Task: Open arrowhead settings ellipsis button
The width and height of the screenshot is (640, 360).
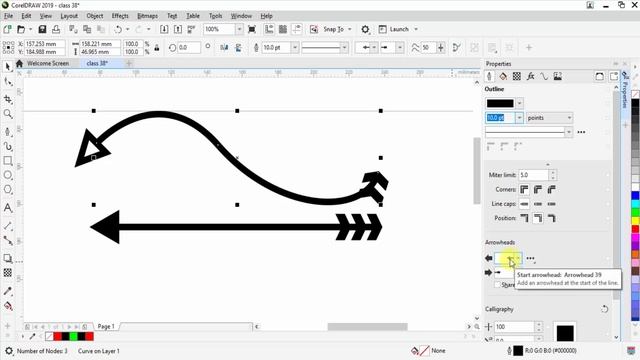Action: click(530, 258)
